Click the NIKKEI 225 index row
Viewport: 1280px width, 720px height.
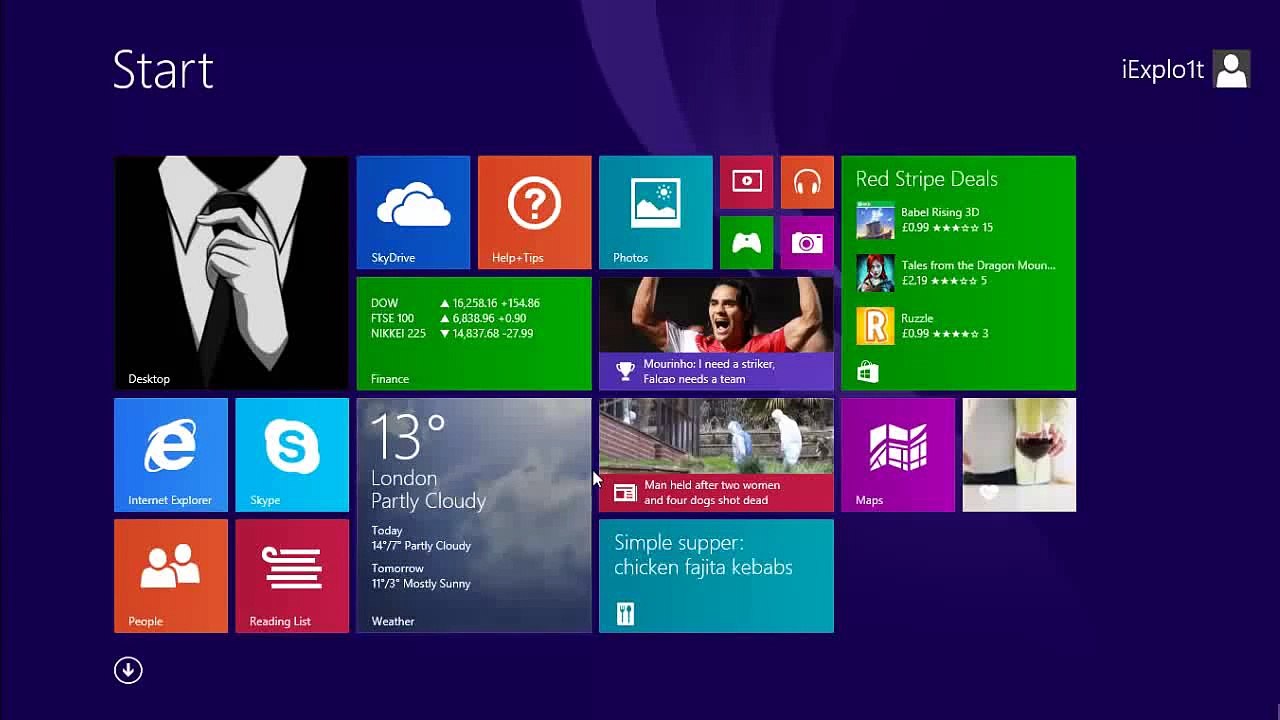(x=452, y=333)
